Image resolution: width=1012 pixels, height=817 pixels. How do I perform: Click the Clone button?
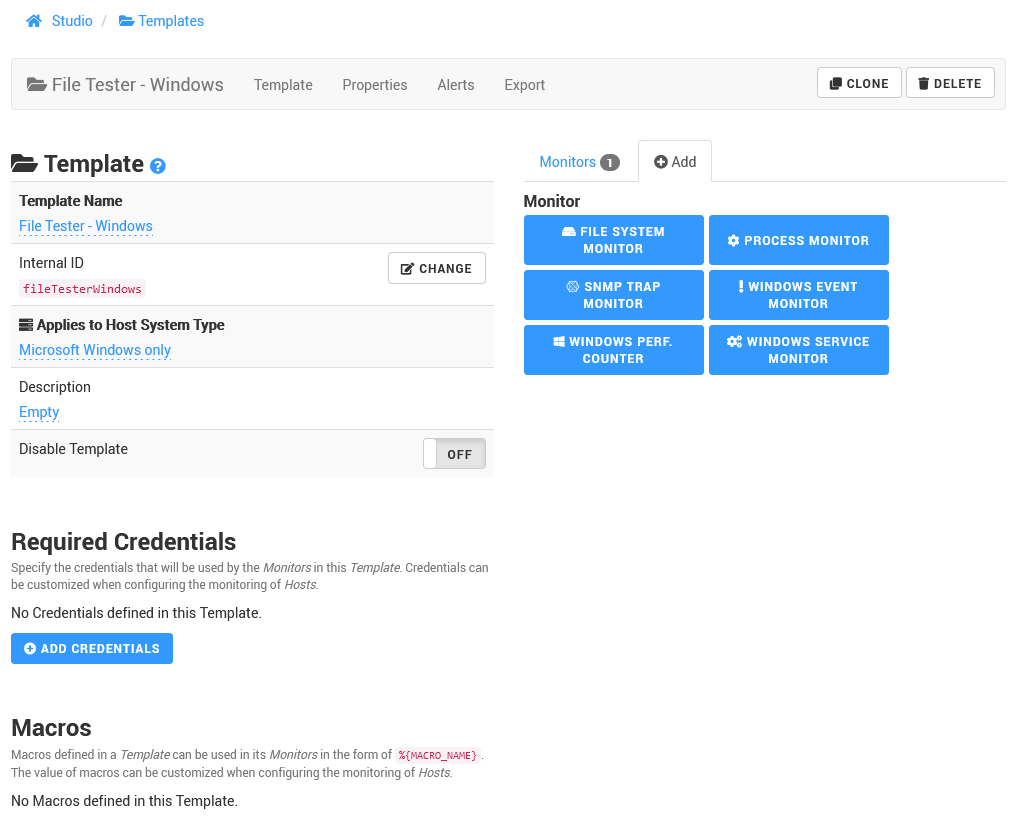tap(859, 83)
